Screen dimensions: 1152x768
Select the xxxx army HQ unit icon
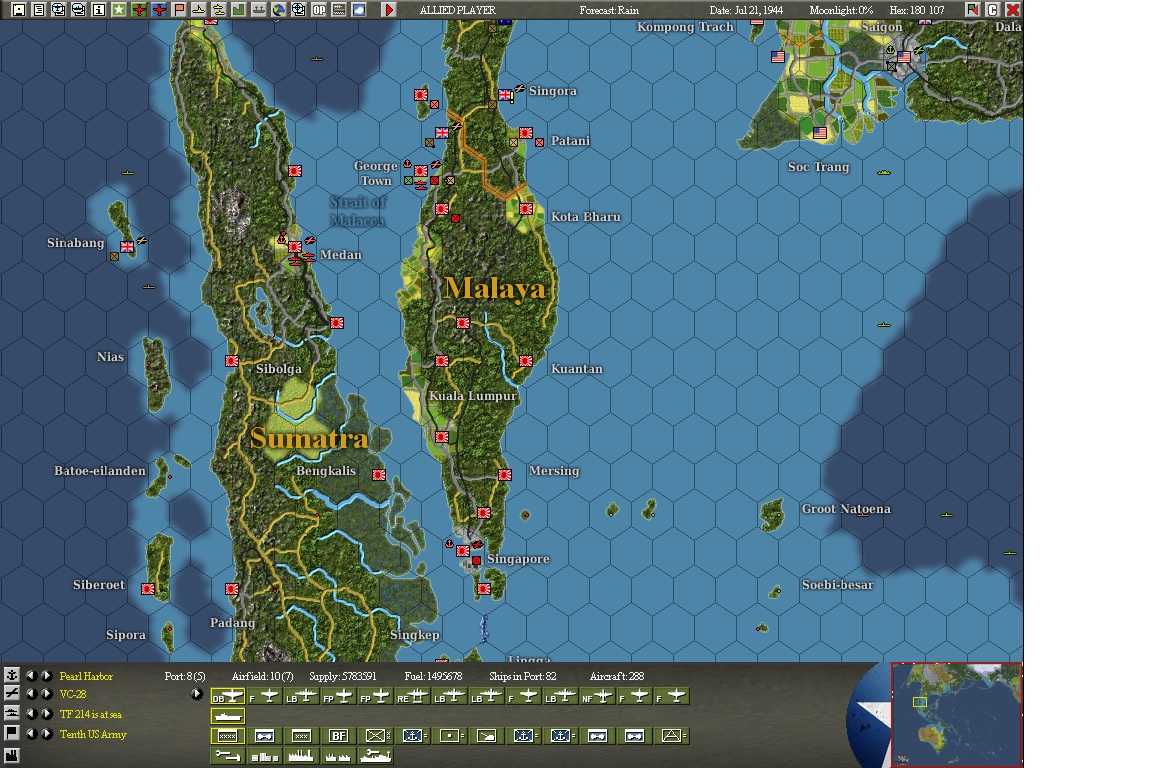228,736
